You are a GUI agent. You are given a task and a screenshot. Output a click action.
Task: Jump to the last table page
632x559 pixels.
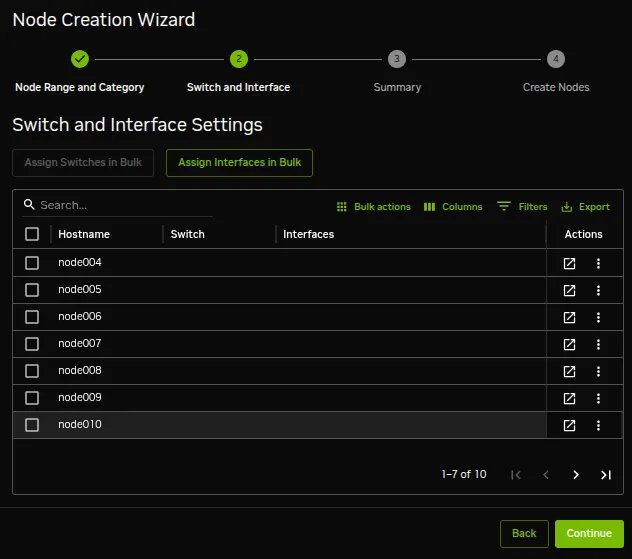pyautogui.click(x=606, y=475)
